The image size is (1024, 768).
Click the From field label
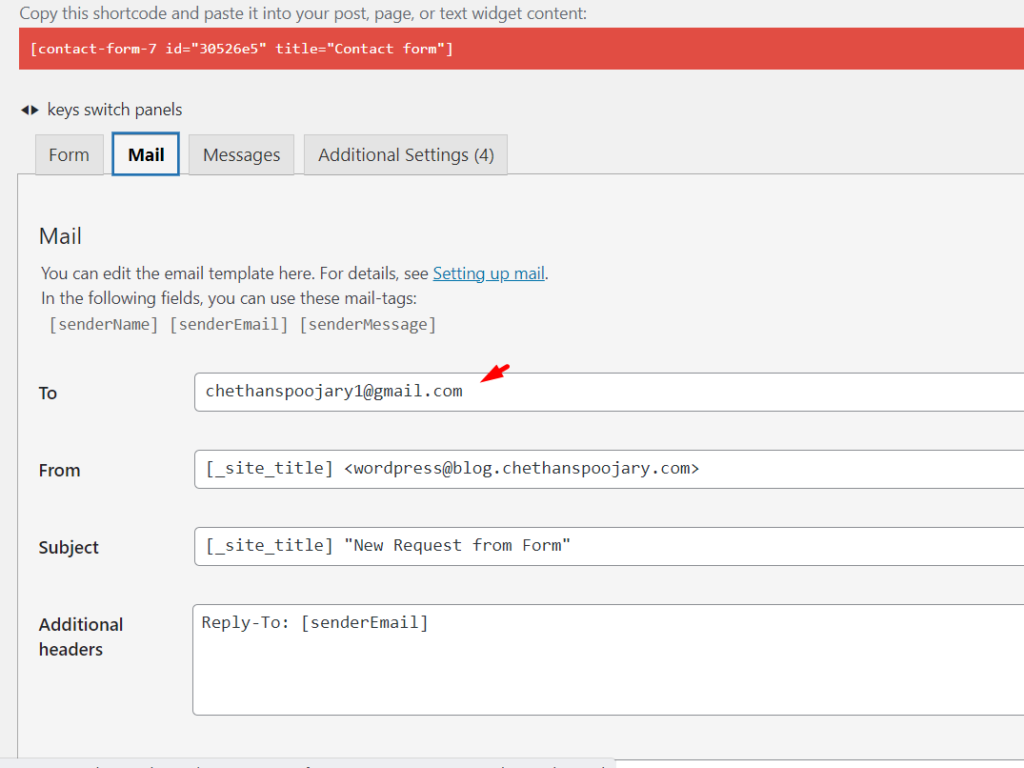59,470
